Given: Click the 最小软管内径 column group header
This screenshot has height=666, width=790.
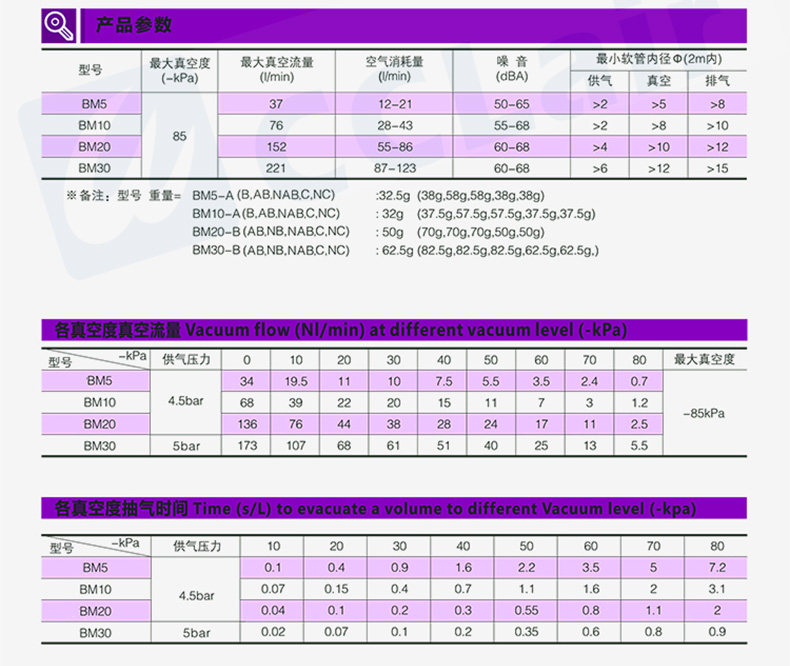Looking at the screenshot, I should coord(659,59).
